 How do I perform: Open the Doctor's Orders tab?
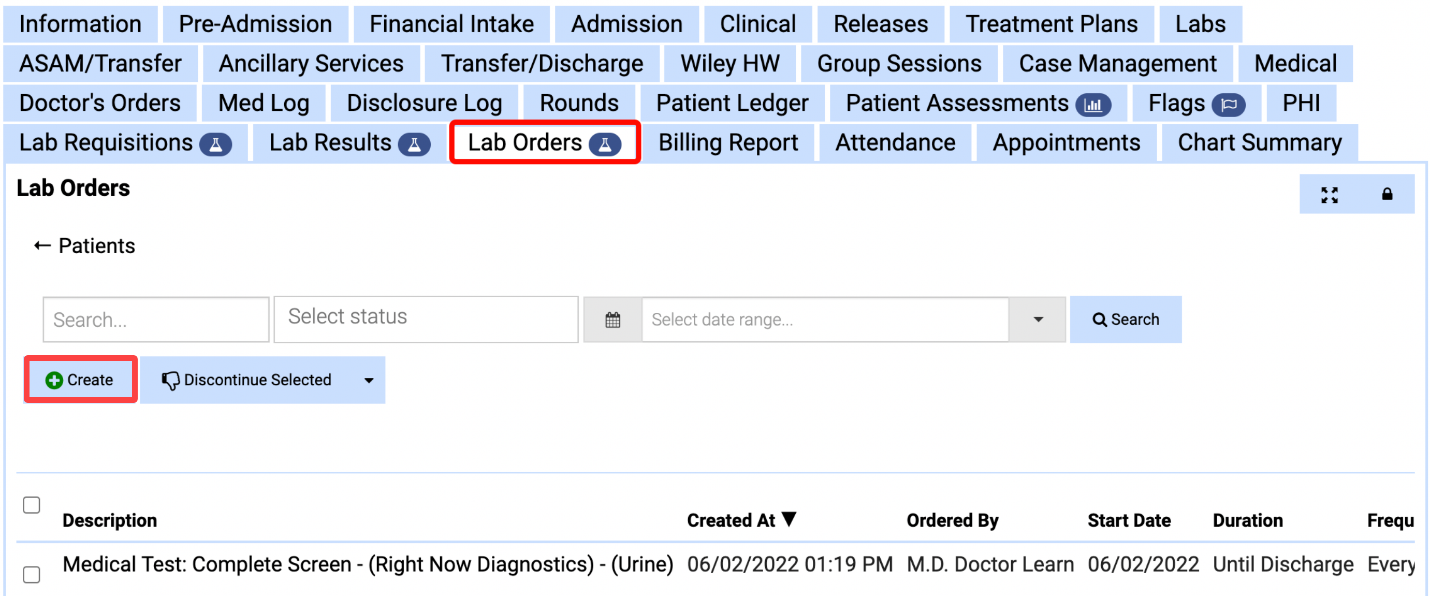[x=100, y=103]
